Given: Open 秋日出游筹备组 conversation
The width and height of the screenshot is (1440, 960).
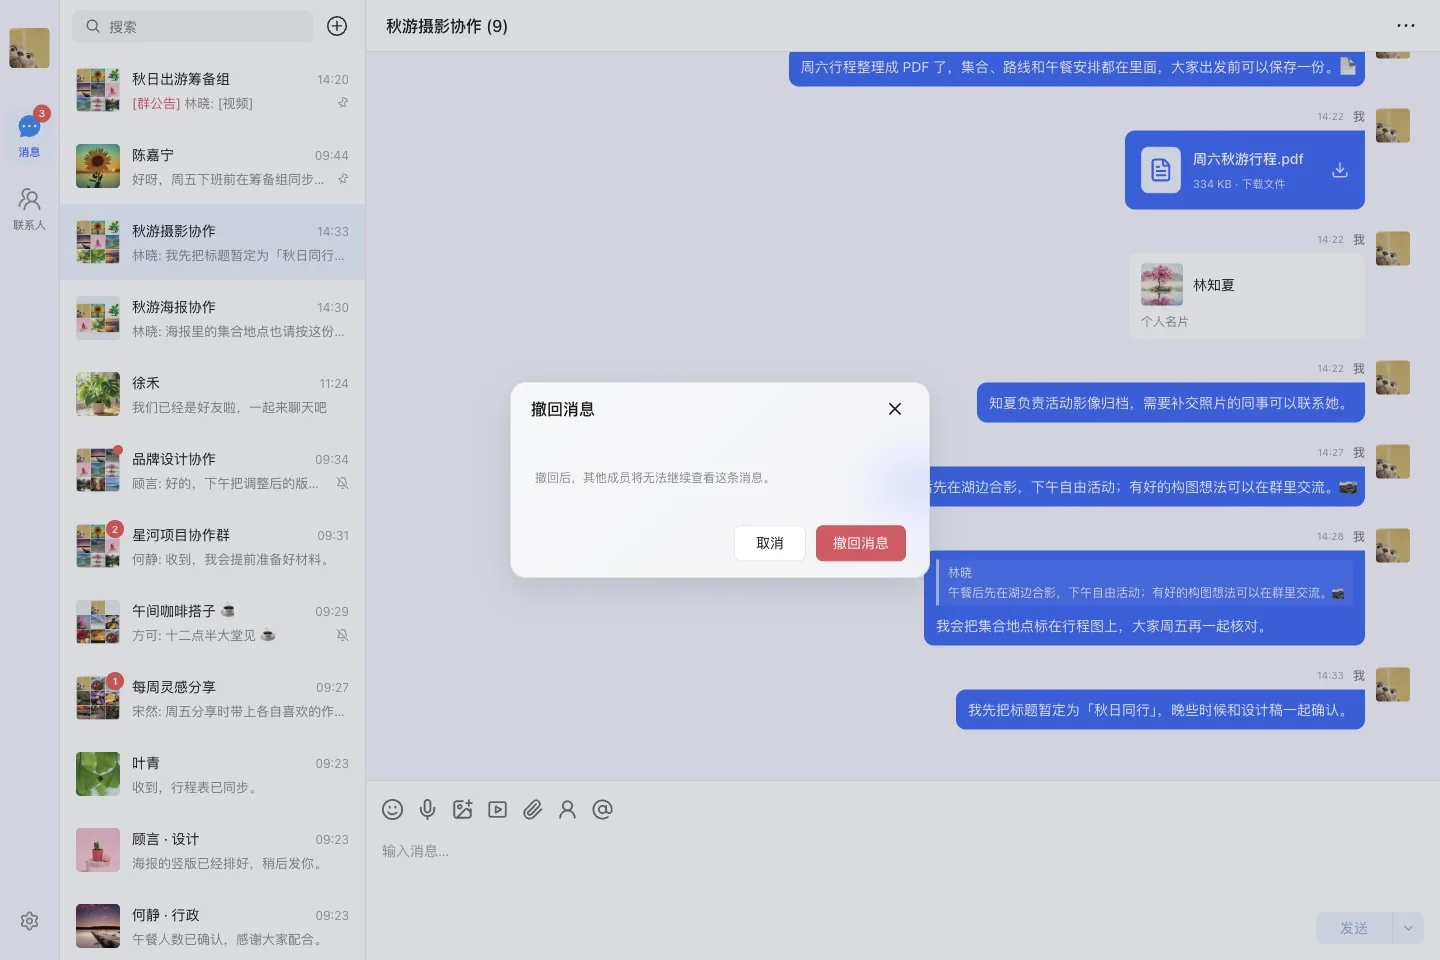Looking at the screenshot, I should 212,90.
